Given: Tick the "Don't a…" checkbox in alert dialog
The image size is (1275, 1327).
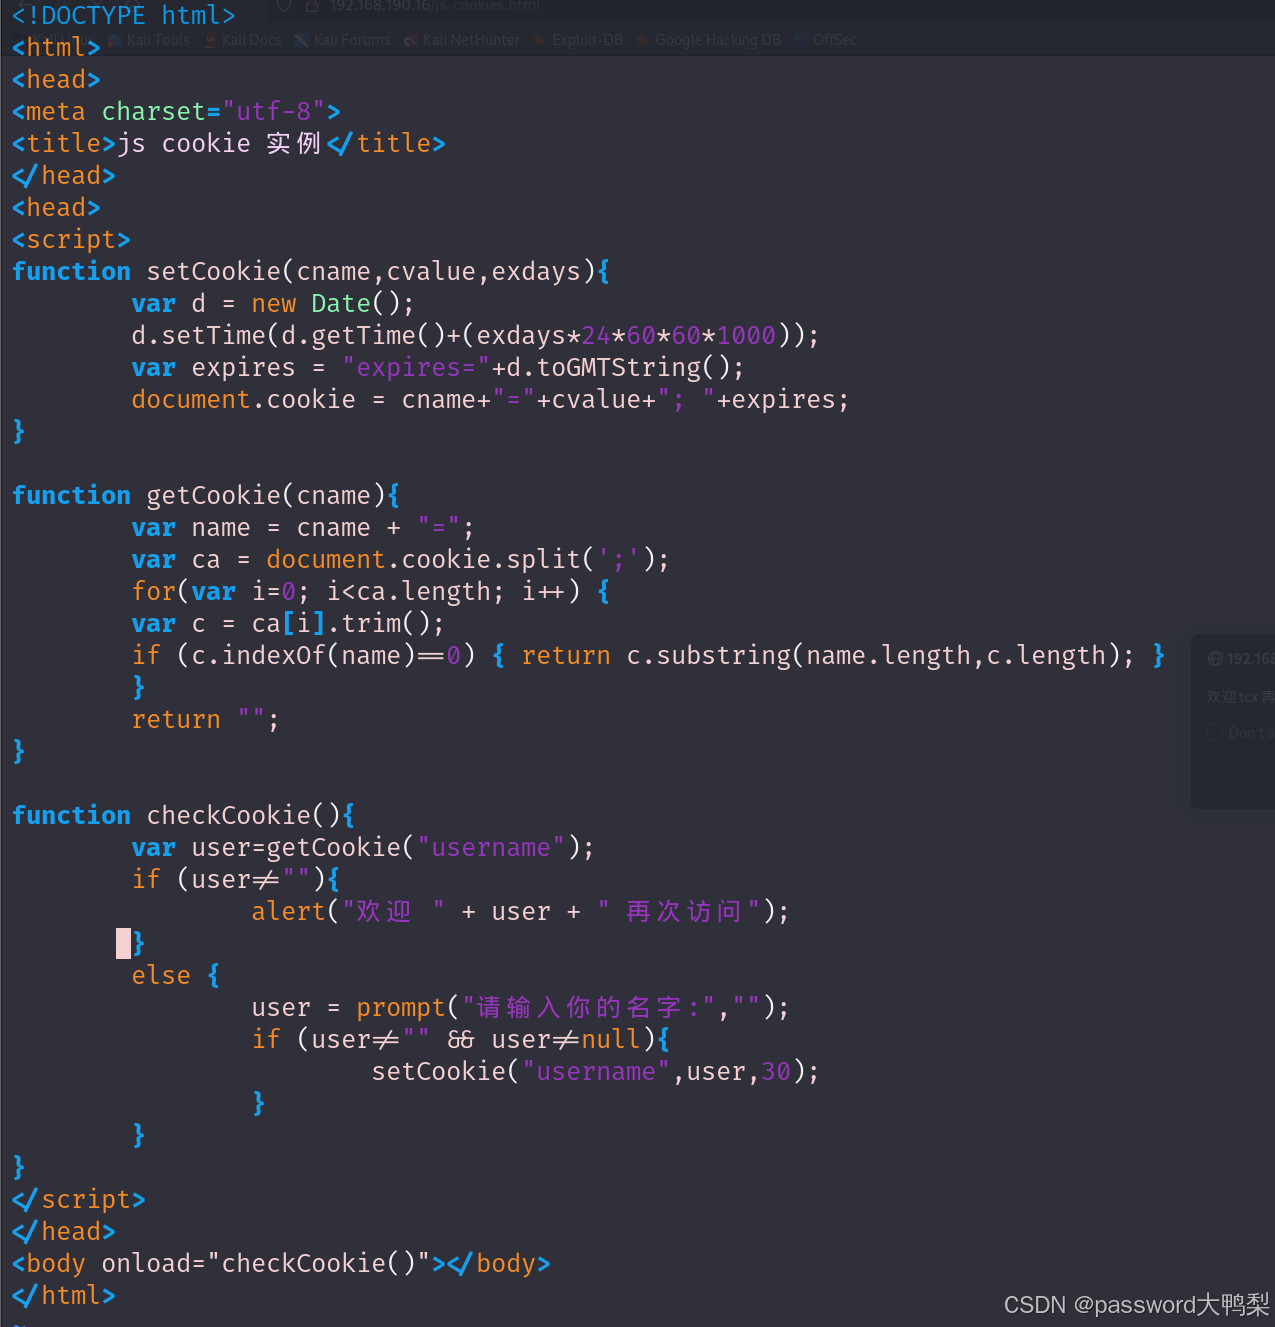Looking at the screenshot, I should [1215, 732].
